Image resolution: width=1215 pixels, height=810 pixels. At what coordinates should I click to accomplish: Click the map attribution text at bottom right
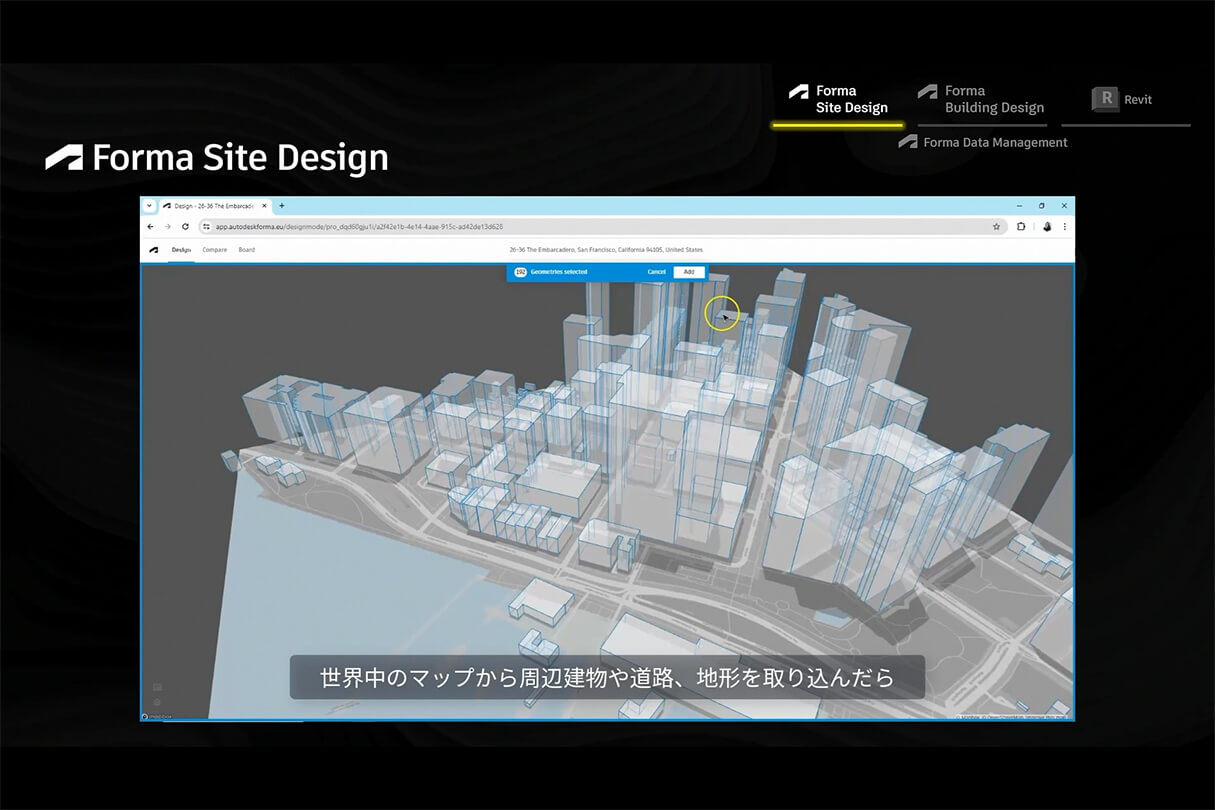coord(1013,716)
